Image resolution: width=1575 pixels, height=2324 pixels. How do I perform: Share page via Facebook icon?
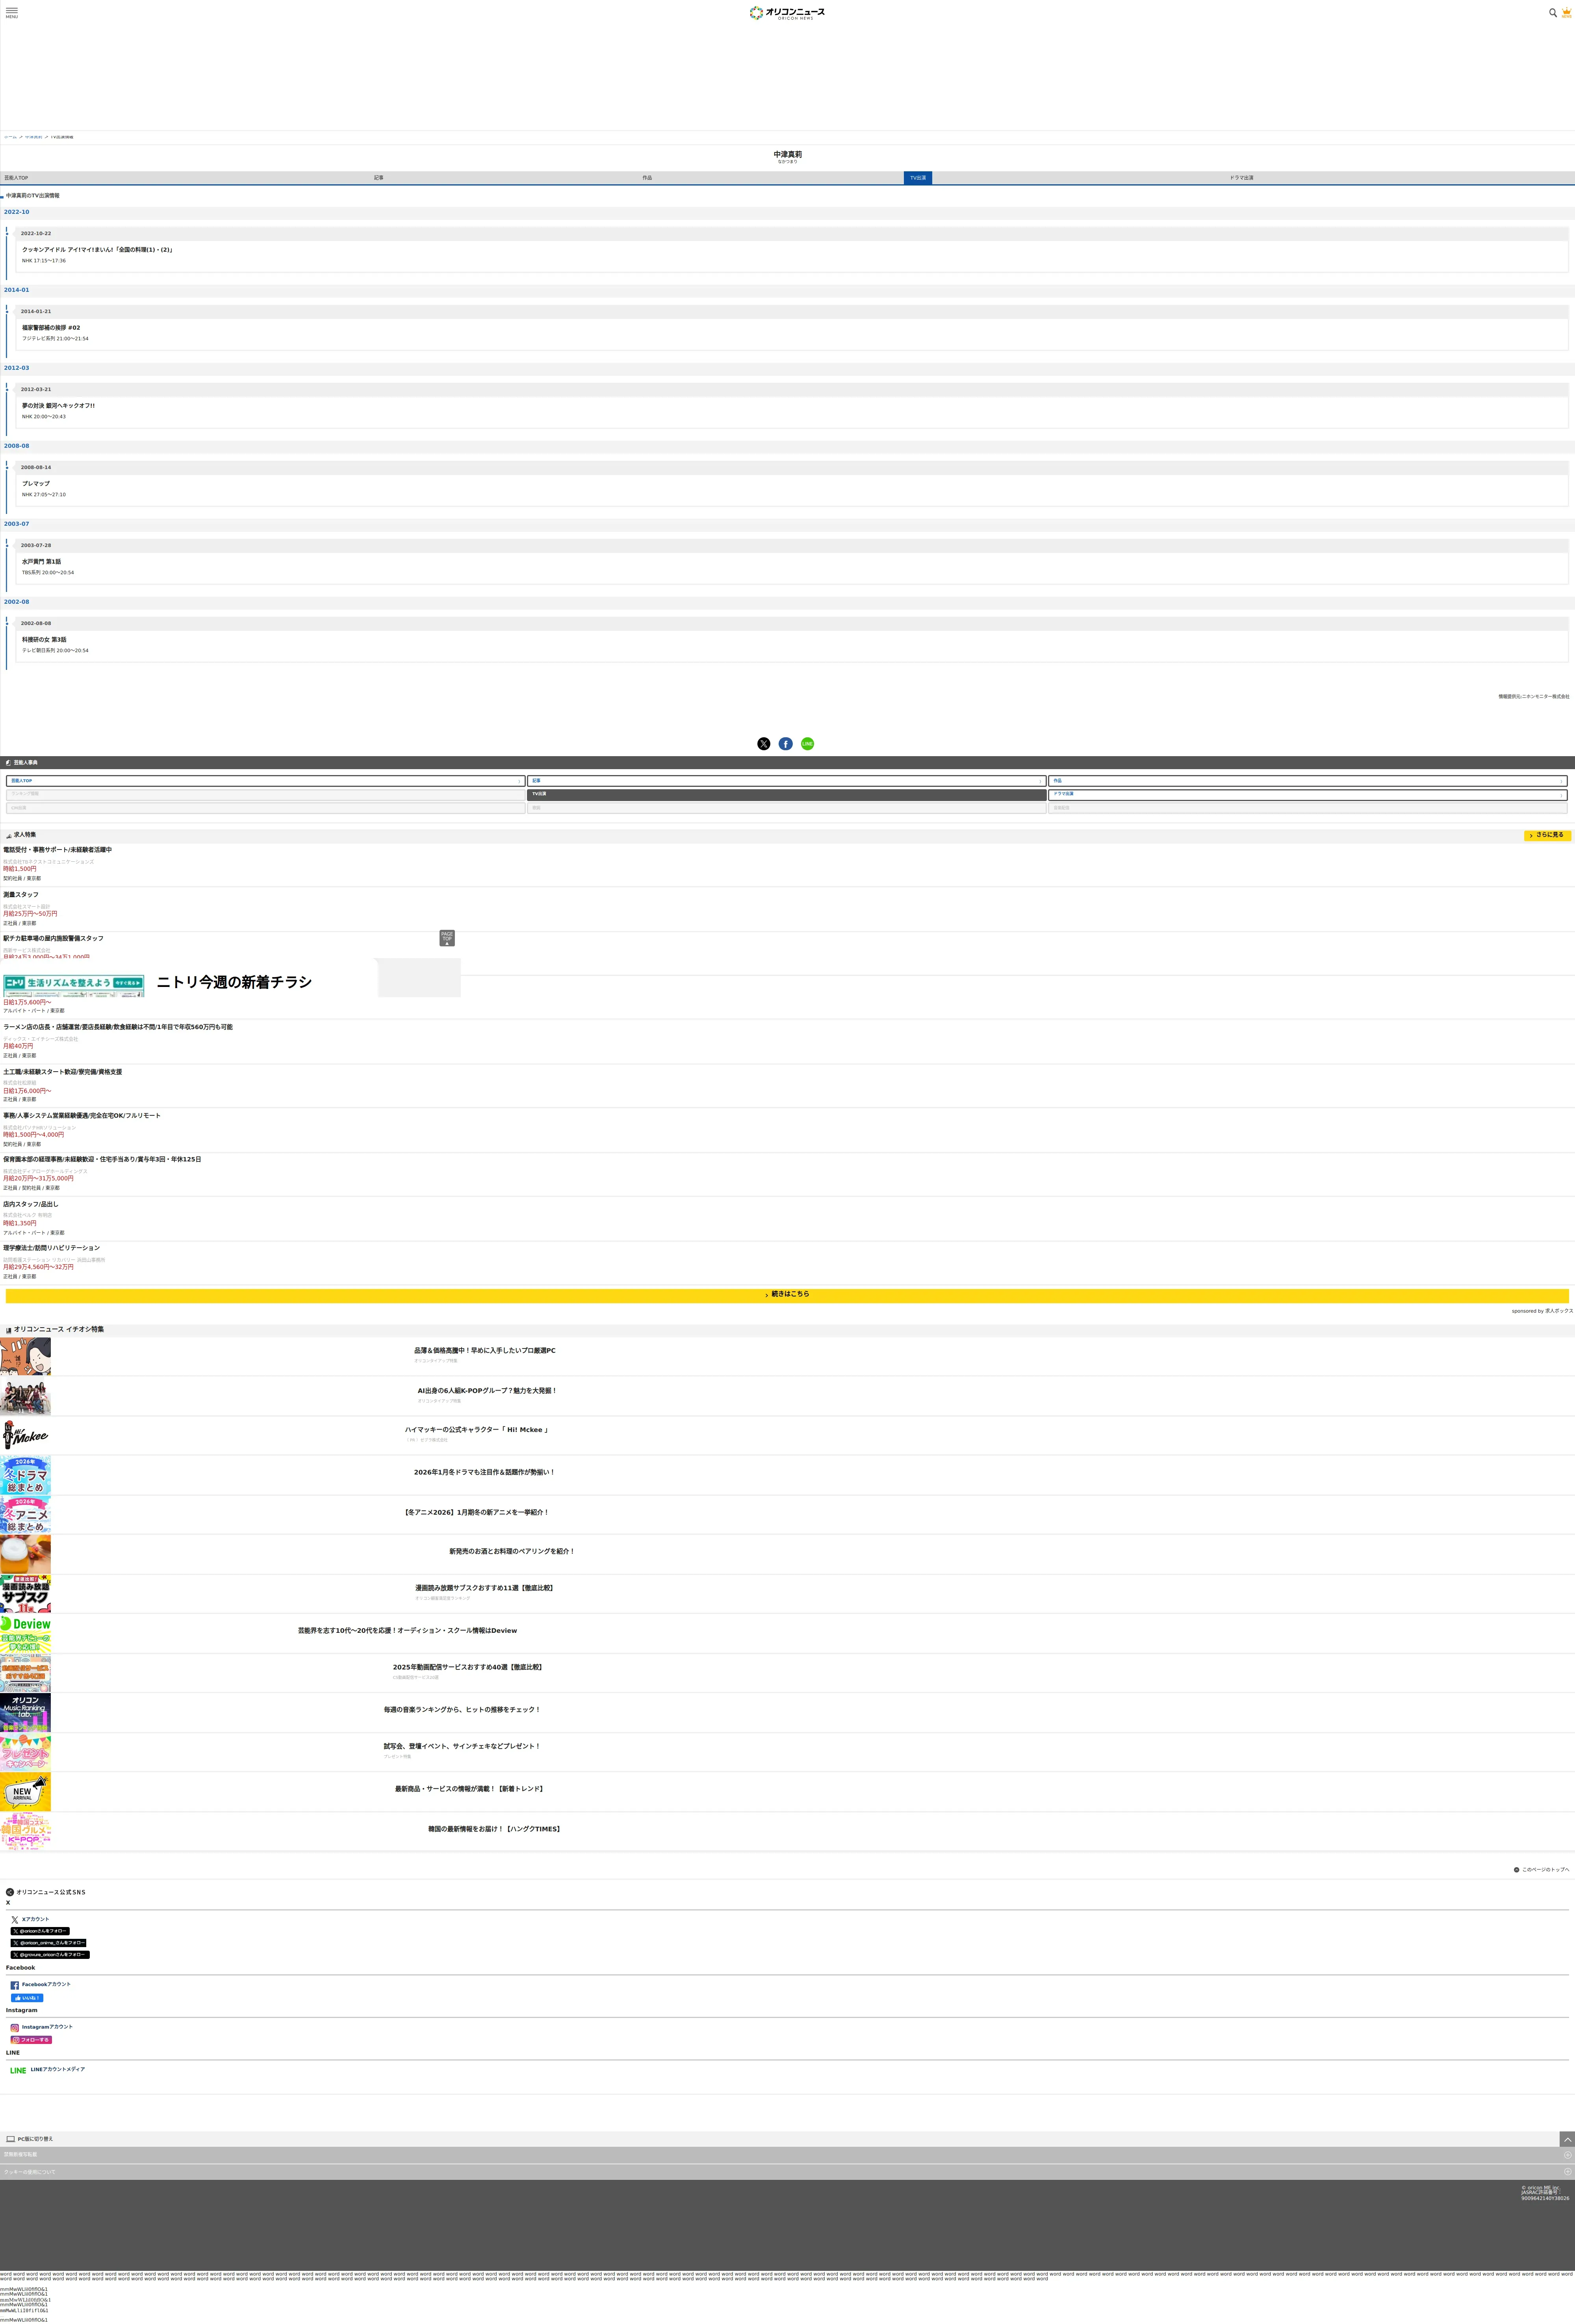click(x=786, y=743)
